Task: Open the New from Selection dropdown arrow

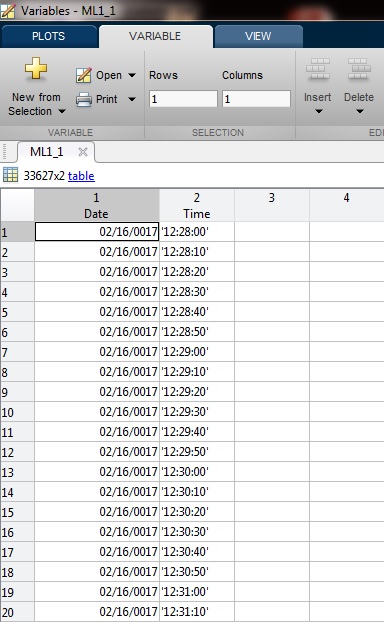Action: click(x=62, y=111)
